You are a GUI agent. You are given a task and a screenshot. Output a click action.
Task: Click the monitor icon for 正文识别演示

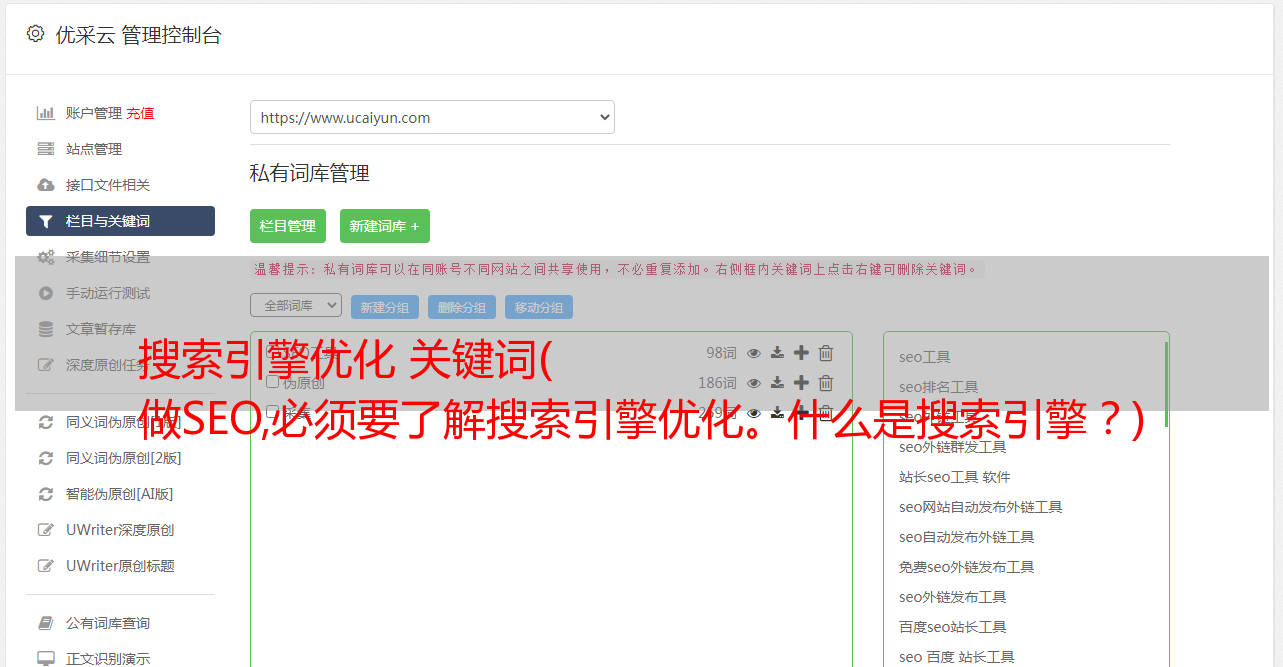45,659
